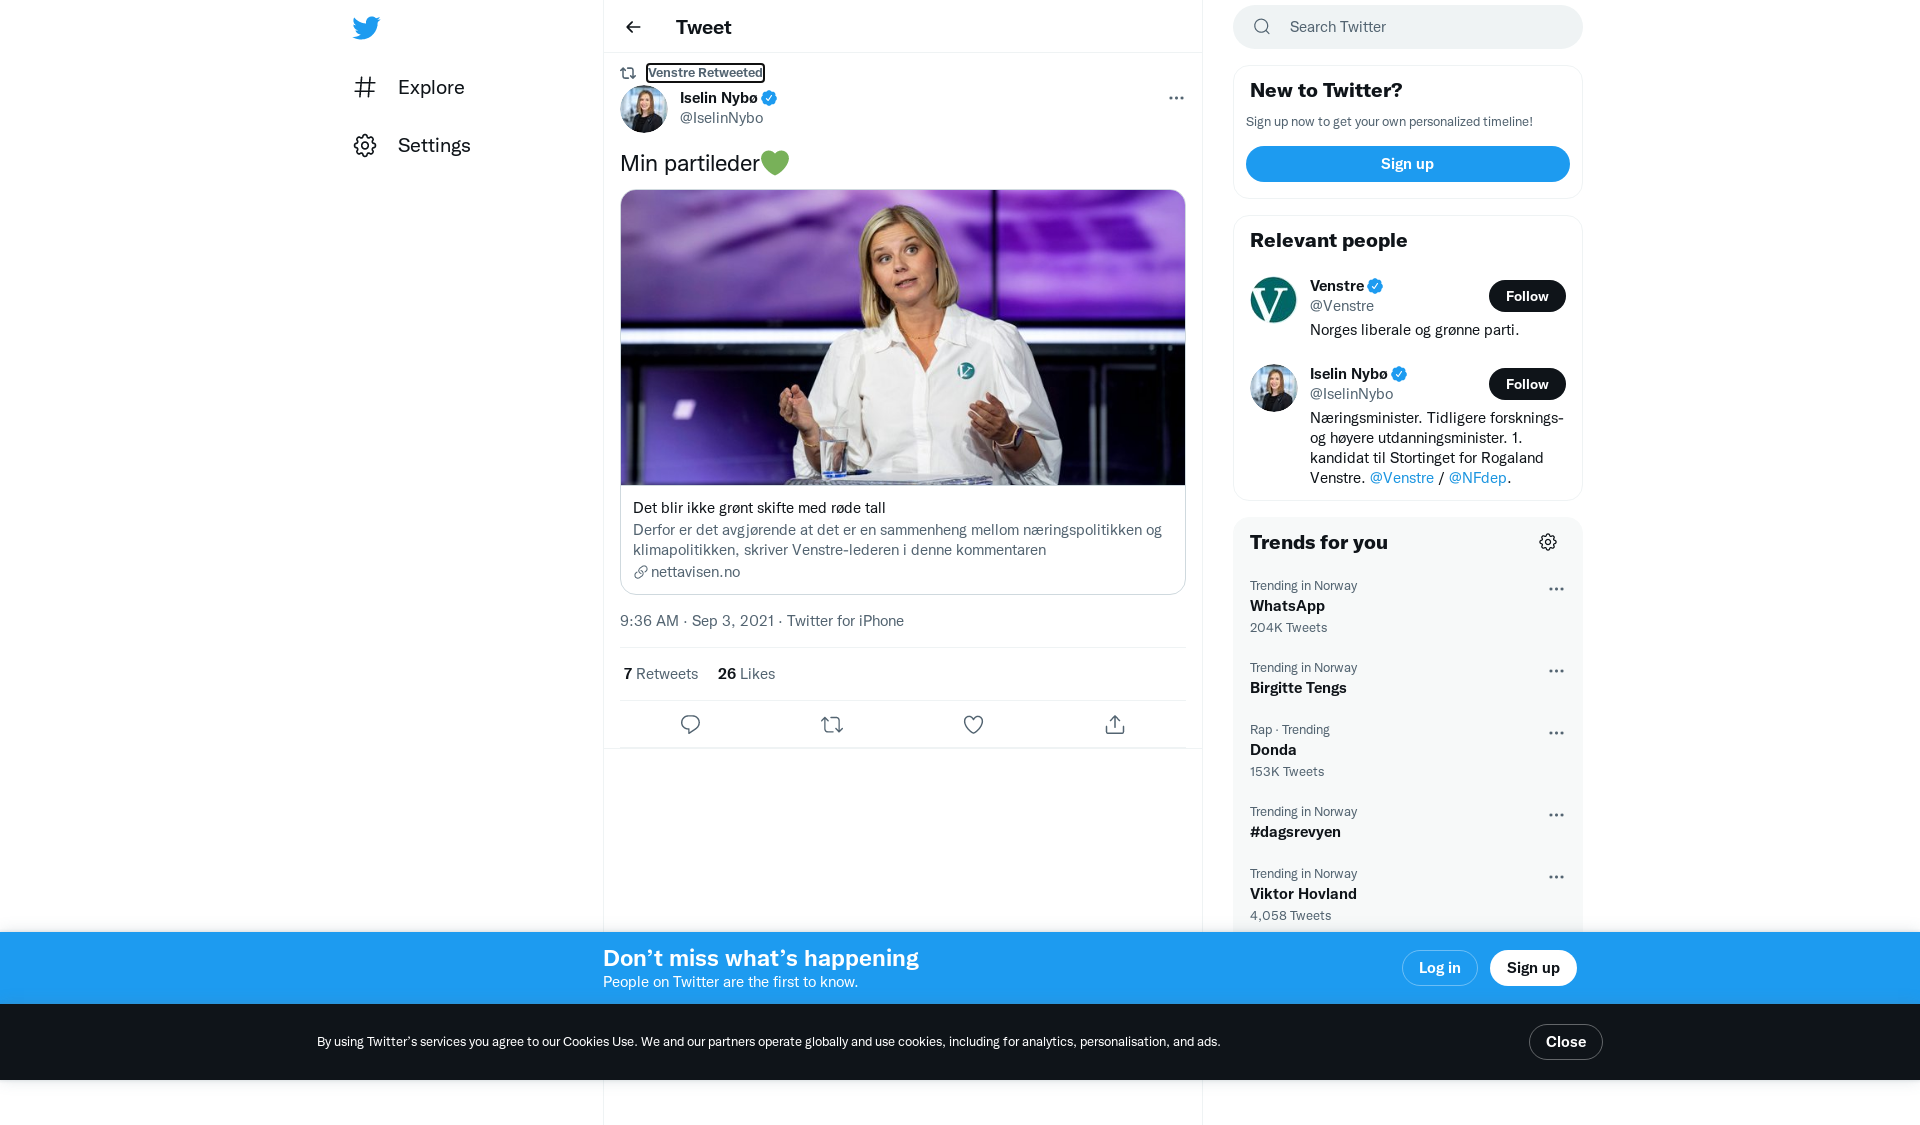The width and height of the screenshot is (1920, 1125).
Task: Click the nettavisen.no link
Action: coord(695,572)
